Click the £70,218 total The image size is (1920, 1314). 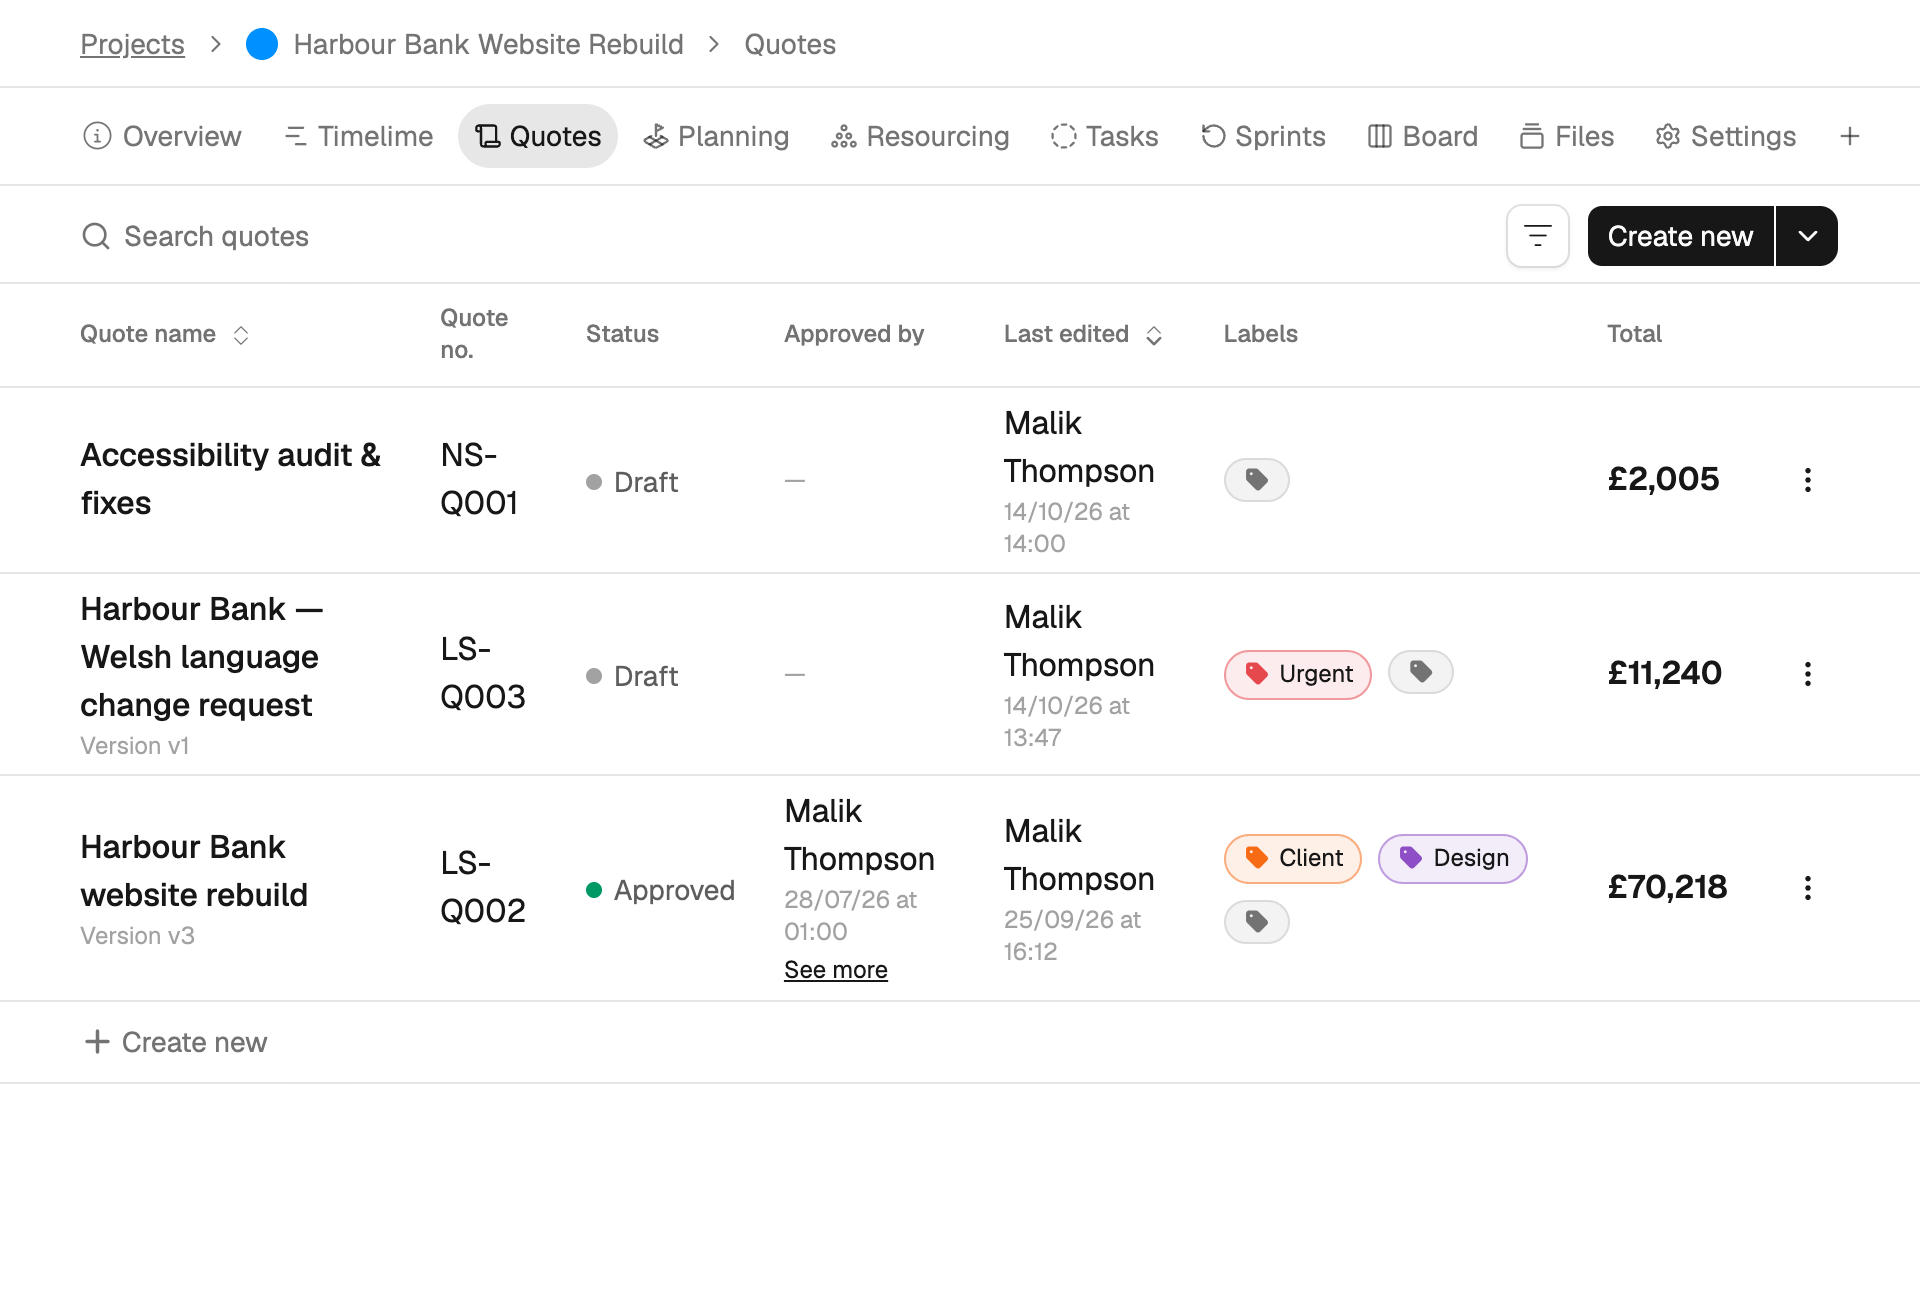tap(1667, 887)
